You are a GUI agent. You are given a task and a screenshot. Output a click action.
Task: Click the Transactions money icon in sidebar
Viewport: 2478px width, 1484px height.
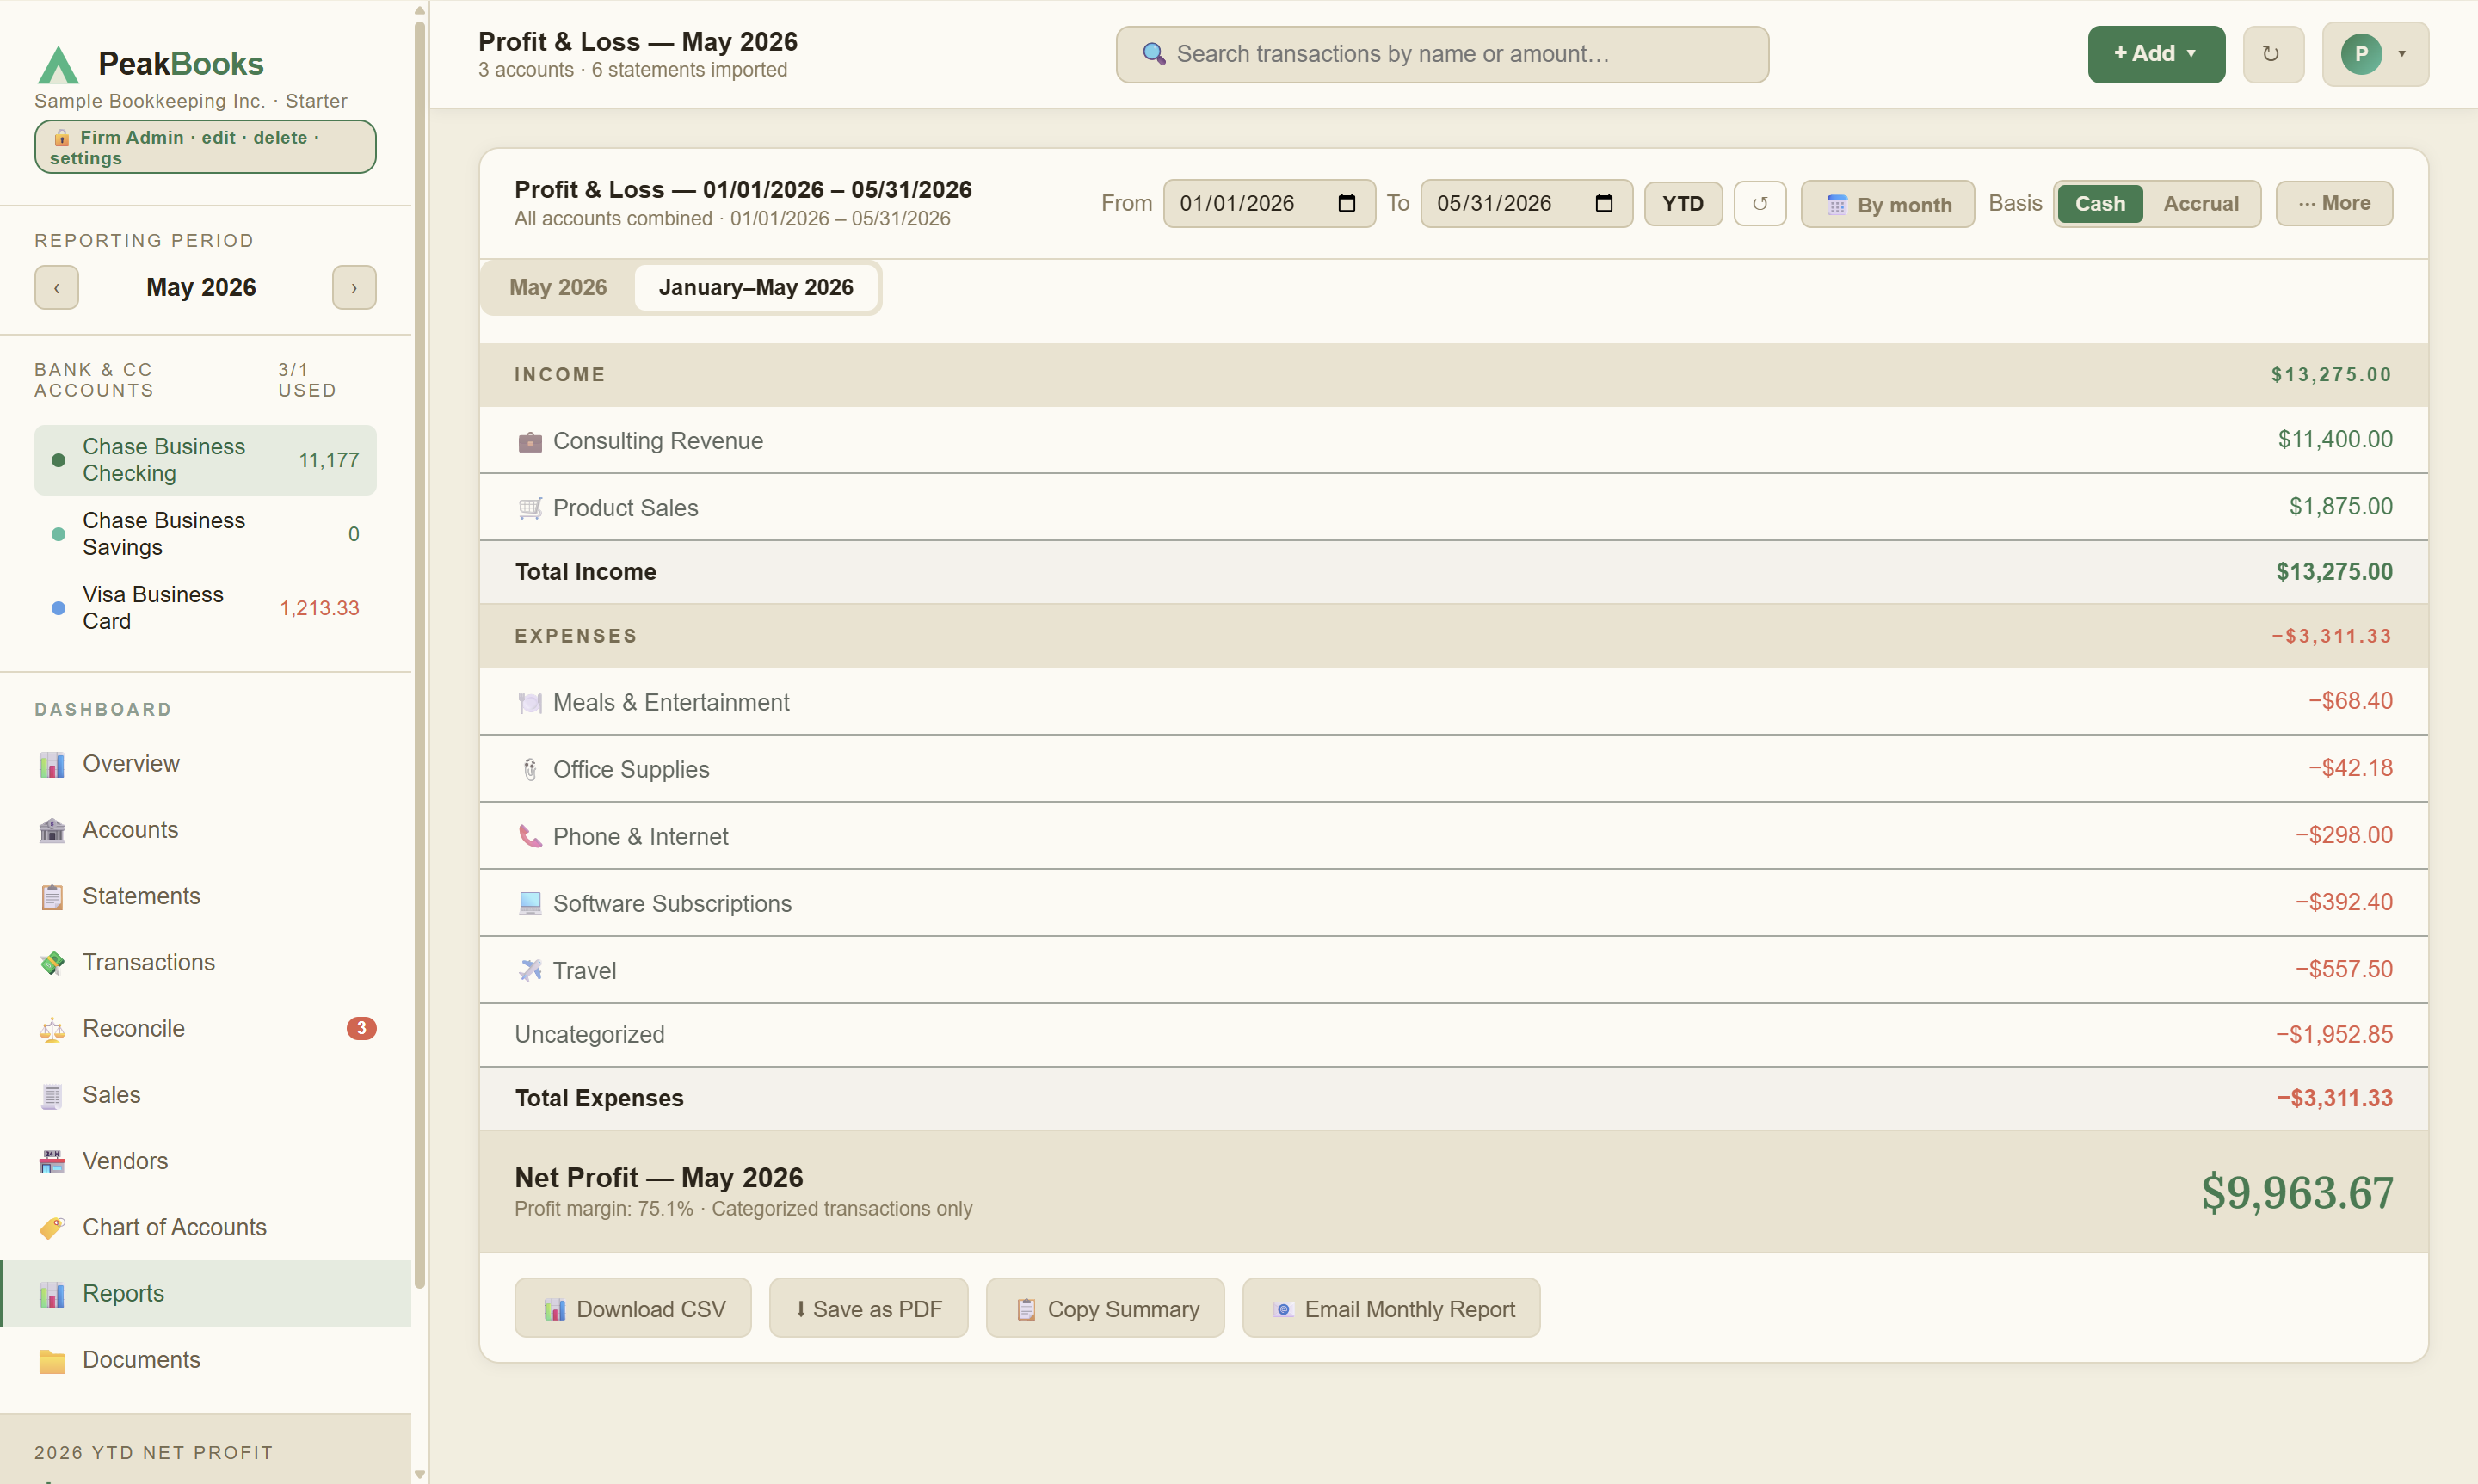pyautogui.click(x=52, y=963)
